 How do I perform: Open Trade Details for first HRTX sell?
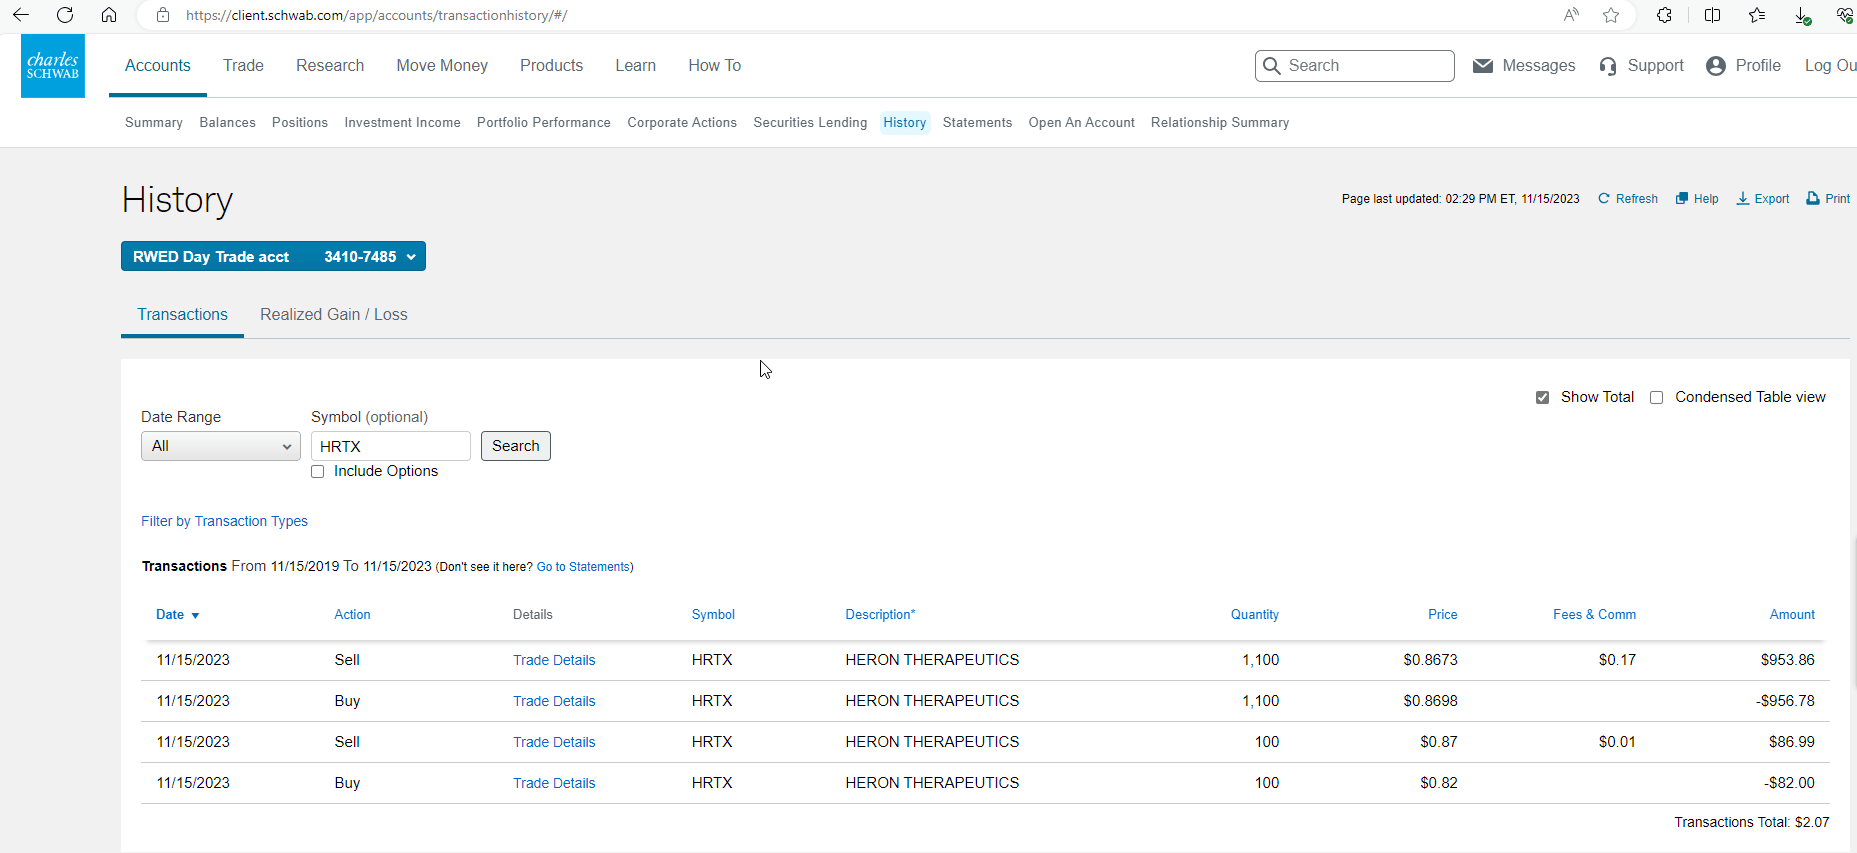(554, 660)
